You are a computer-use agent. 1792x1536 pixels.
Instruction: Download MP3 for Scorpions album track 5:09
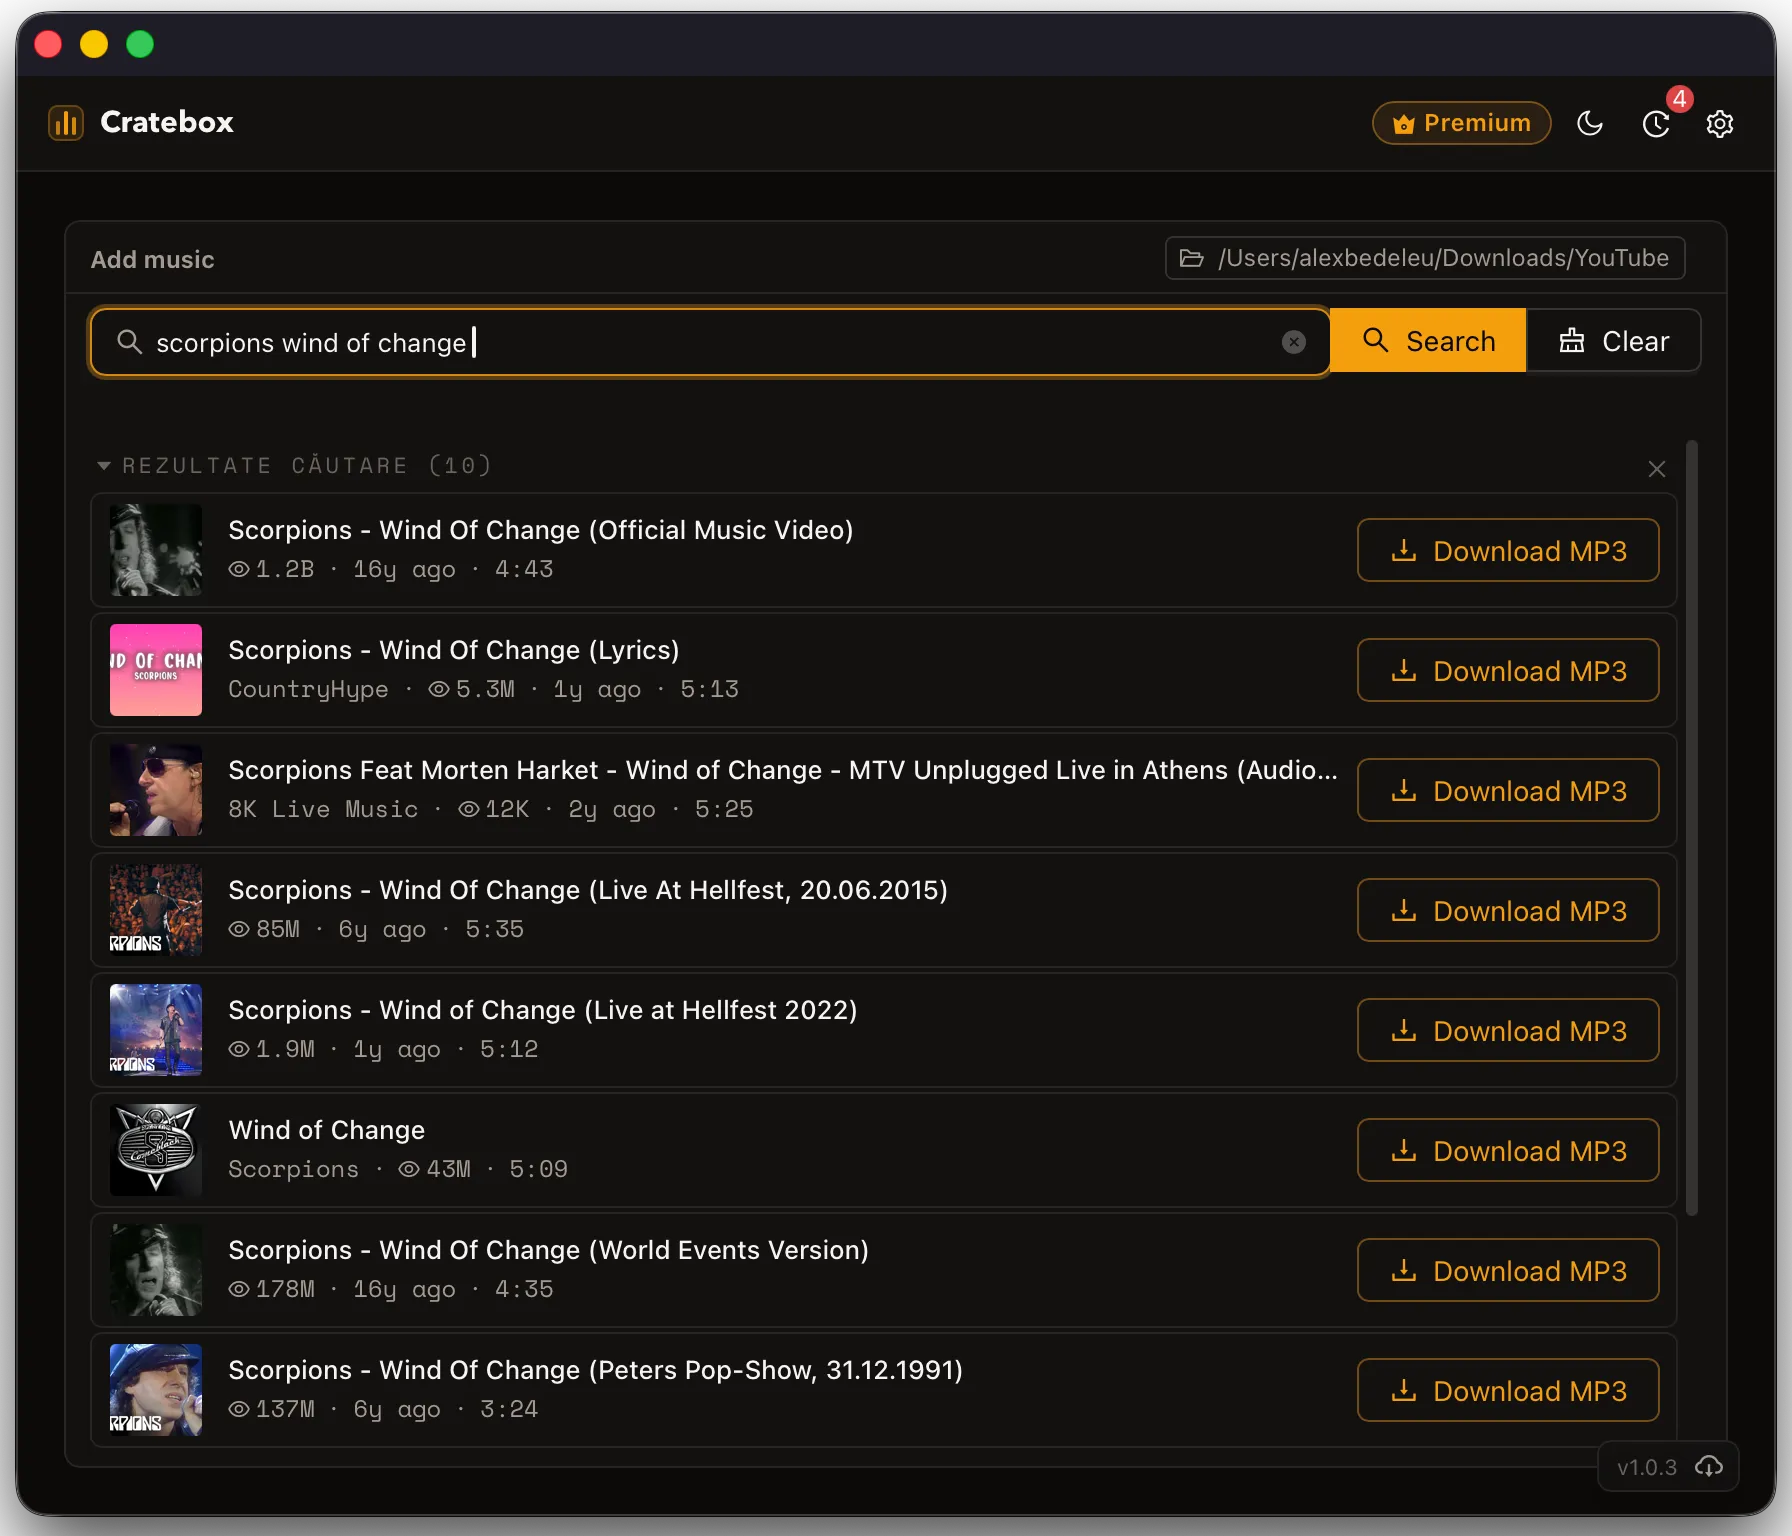click(1508, 1150)
